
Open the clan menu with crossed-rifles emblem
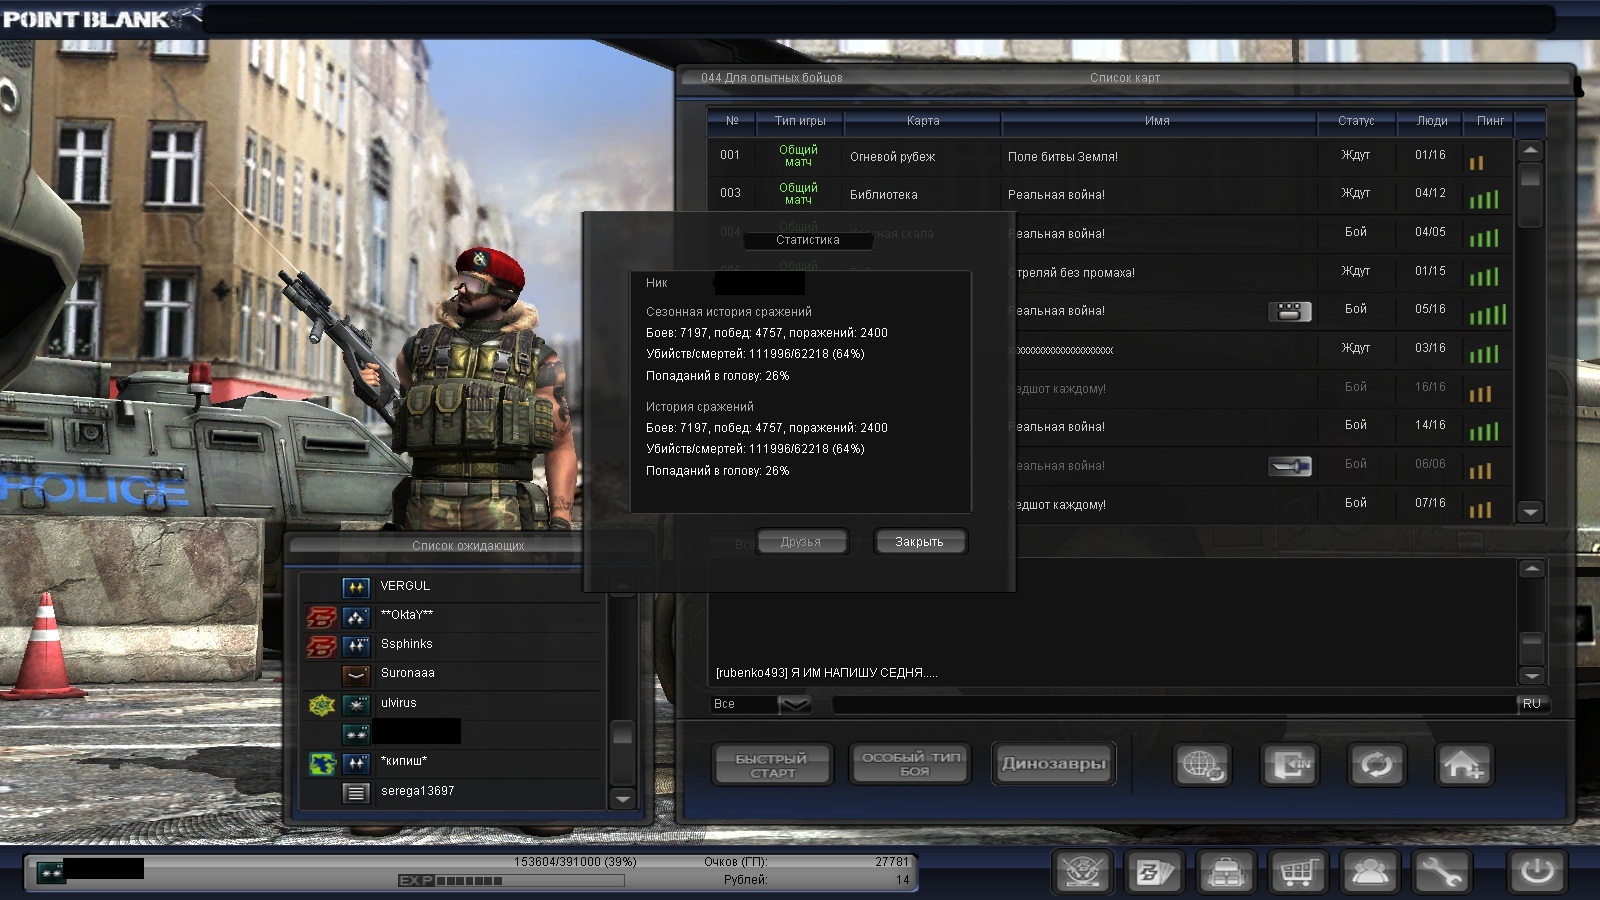click(1081, 872)
